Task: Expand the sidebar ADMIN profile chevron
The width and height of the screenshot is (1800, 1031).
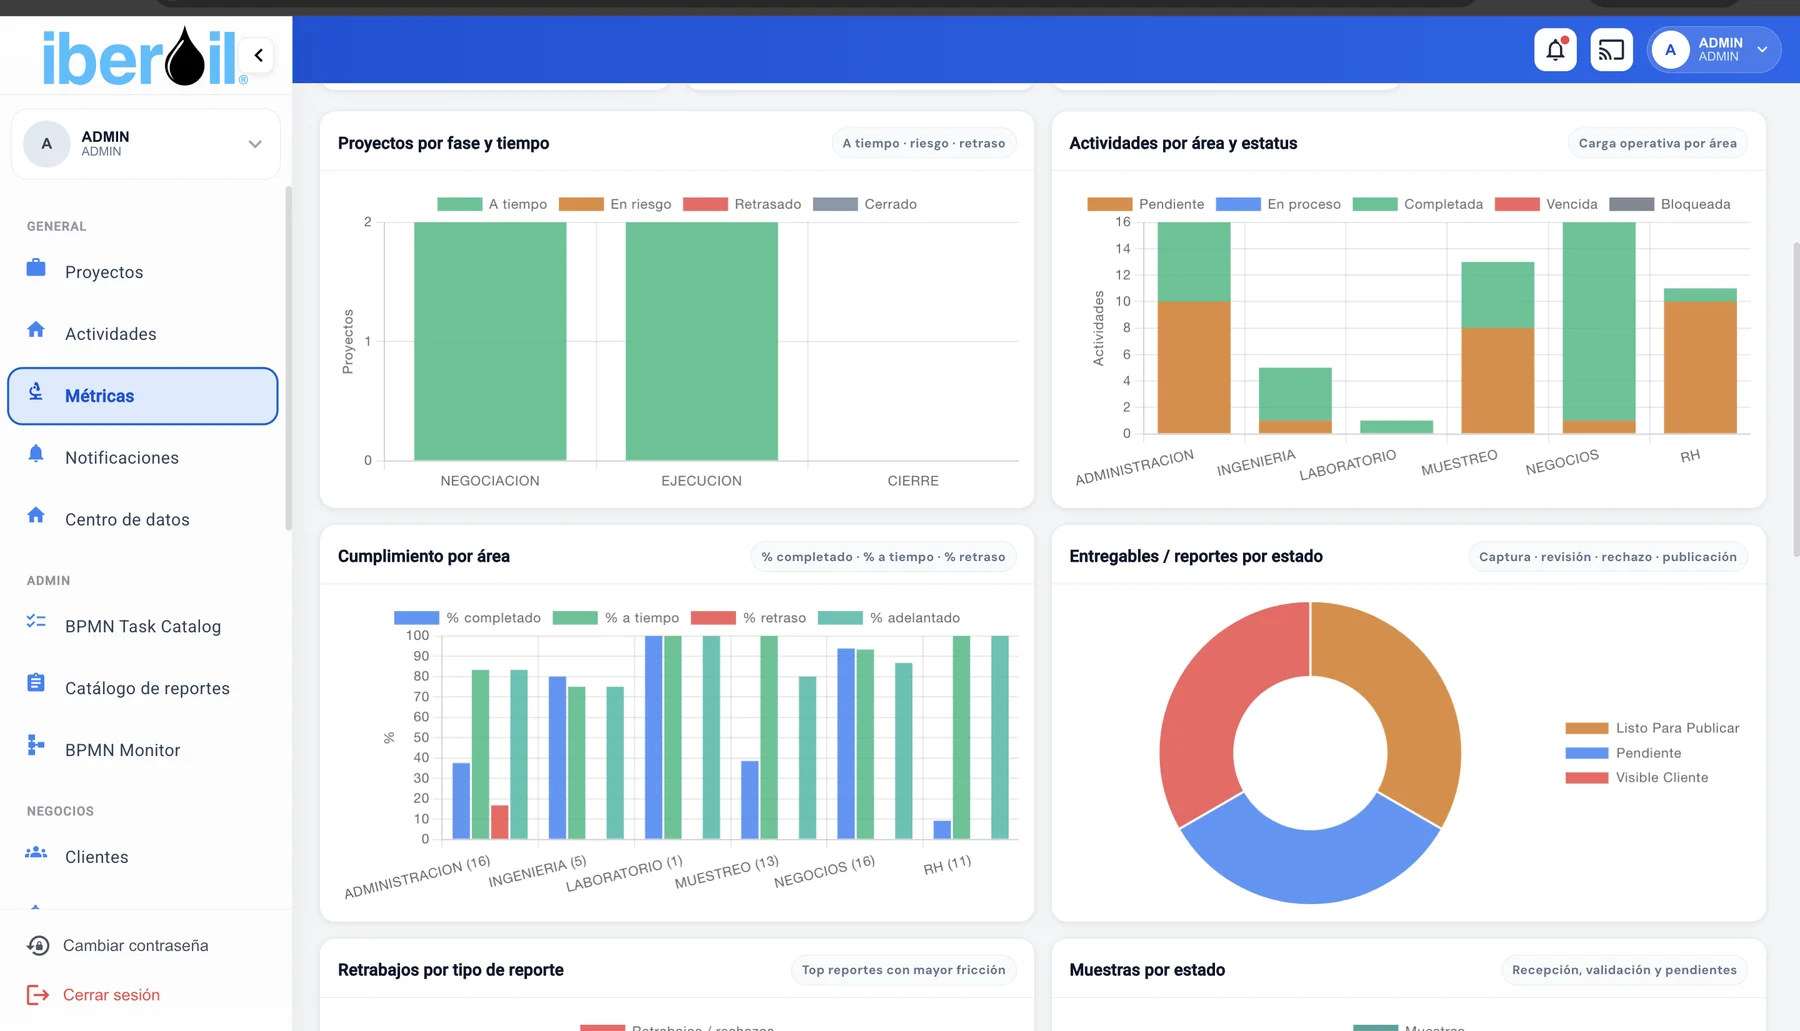Action: (255, 144)
